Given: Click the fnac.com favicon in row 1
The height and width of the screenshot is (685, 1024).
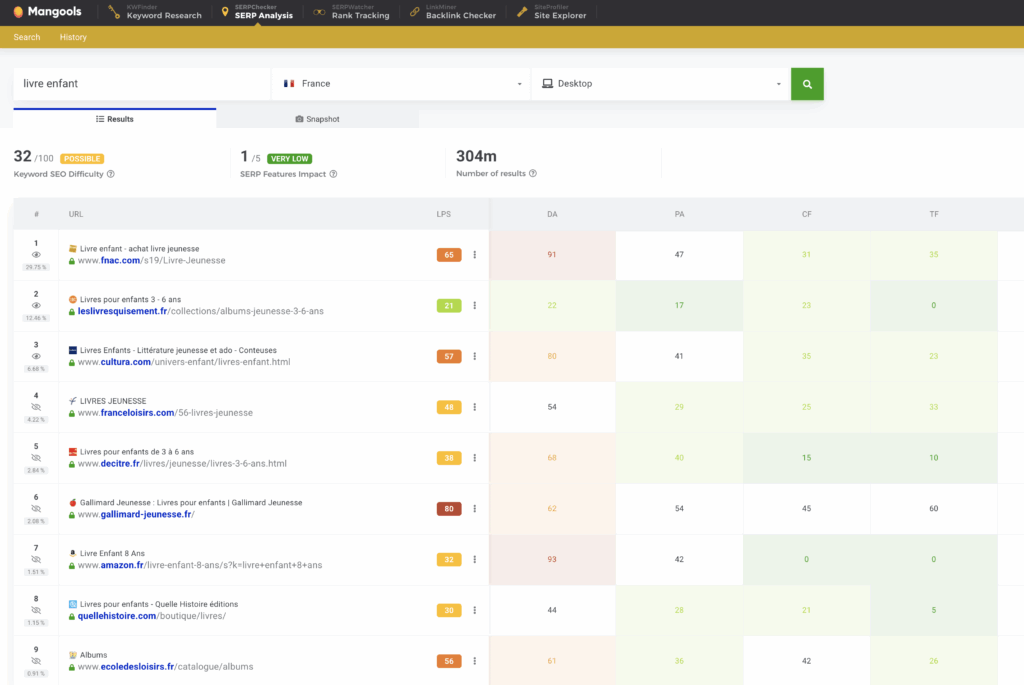Looking at the screenshot, I should click(72, 249).
